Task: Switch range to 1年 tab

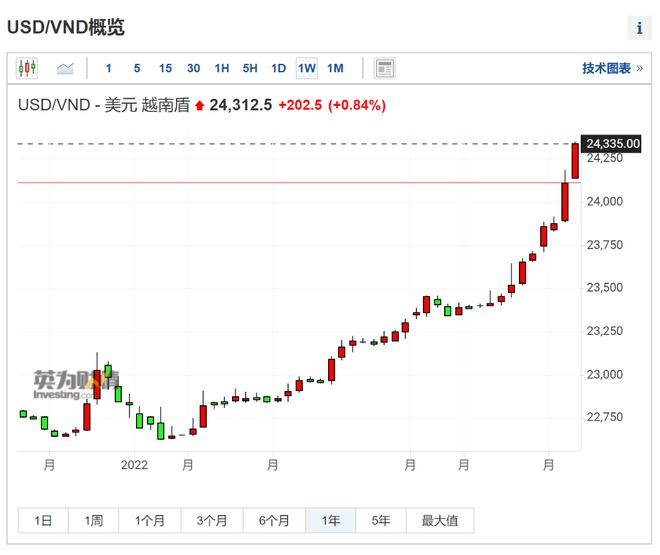Action: (331, 520)
